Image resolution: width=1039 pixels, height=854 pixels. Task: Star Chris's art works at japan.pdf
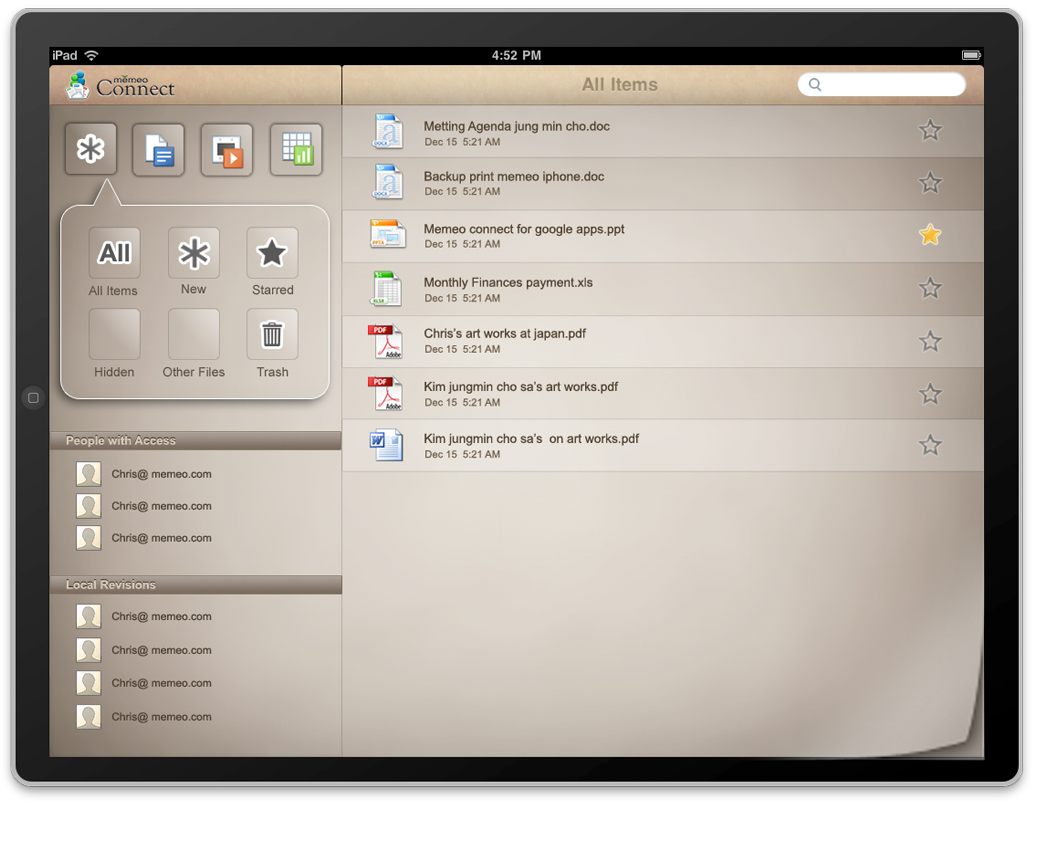click(930, 341)
